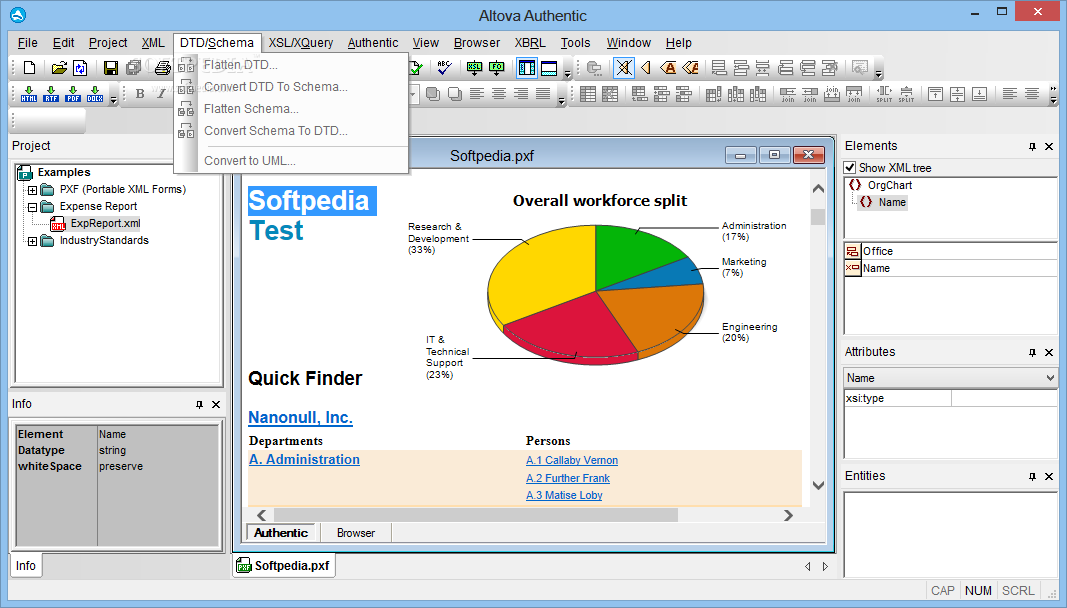Open the Attributes Name dropdown

1050,378
